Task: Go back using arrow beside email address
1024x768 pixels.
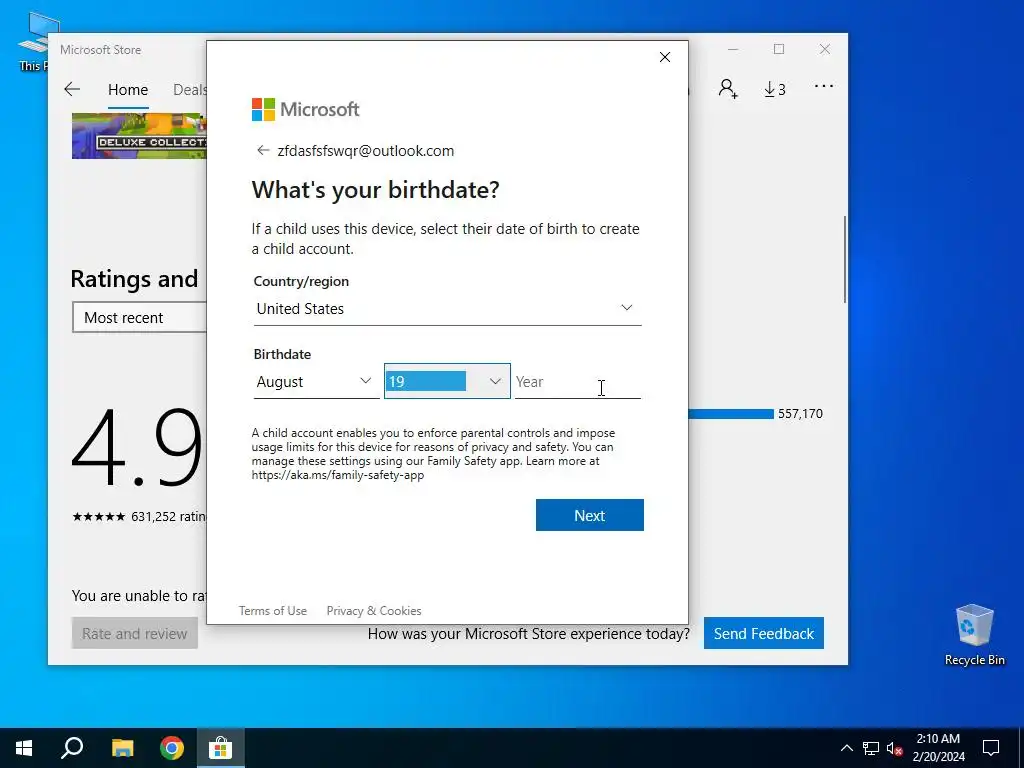Action: pyautogui.click(x=263, y=151)
